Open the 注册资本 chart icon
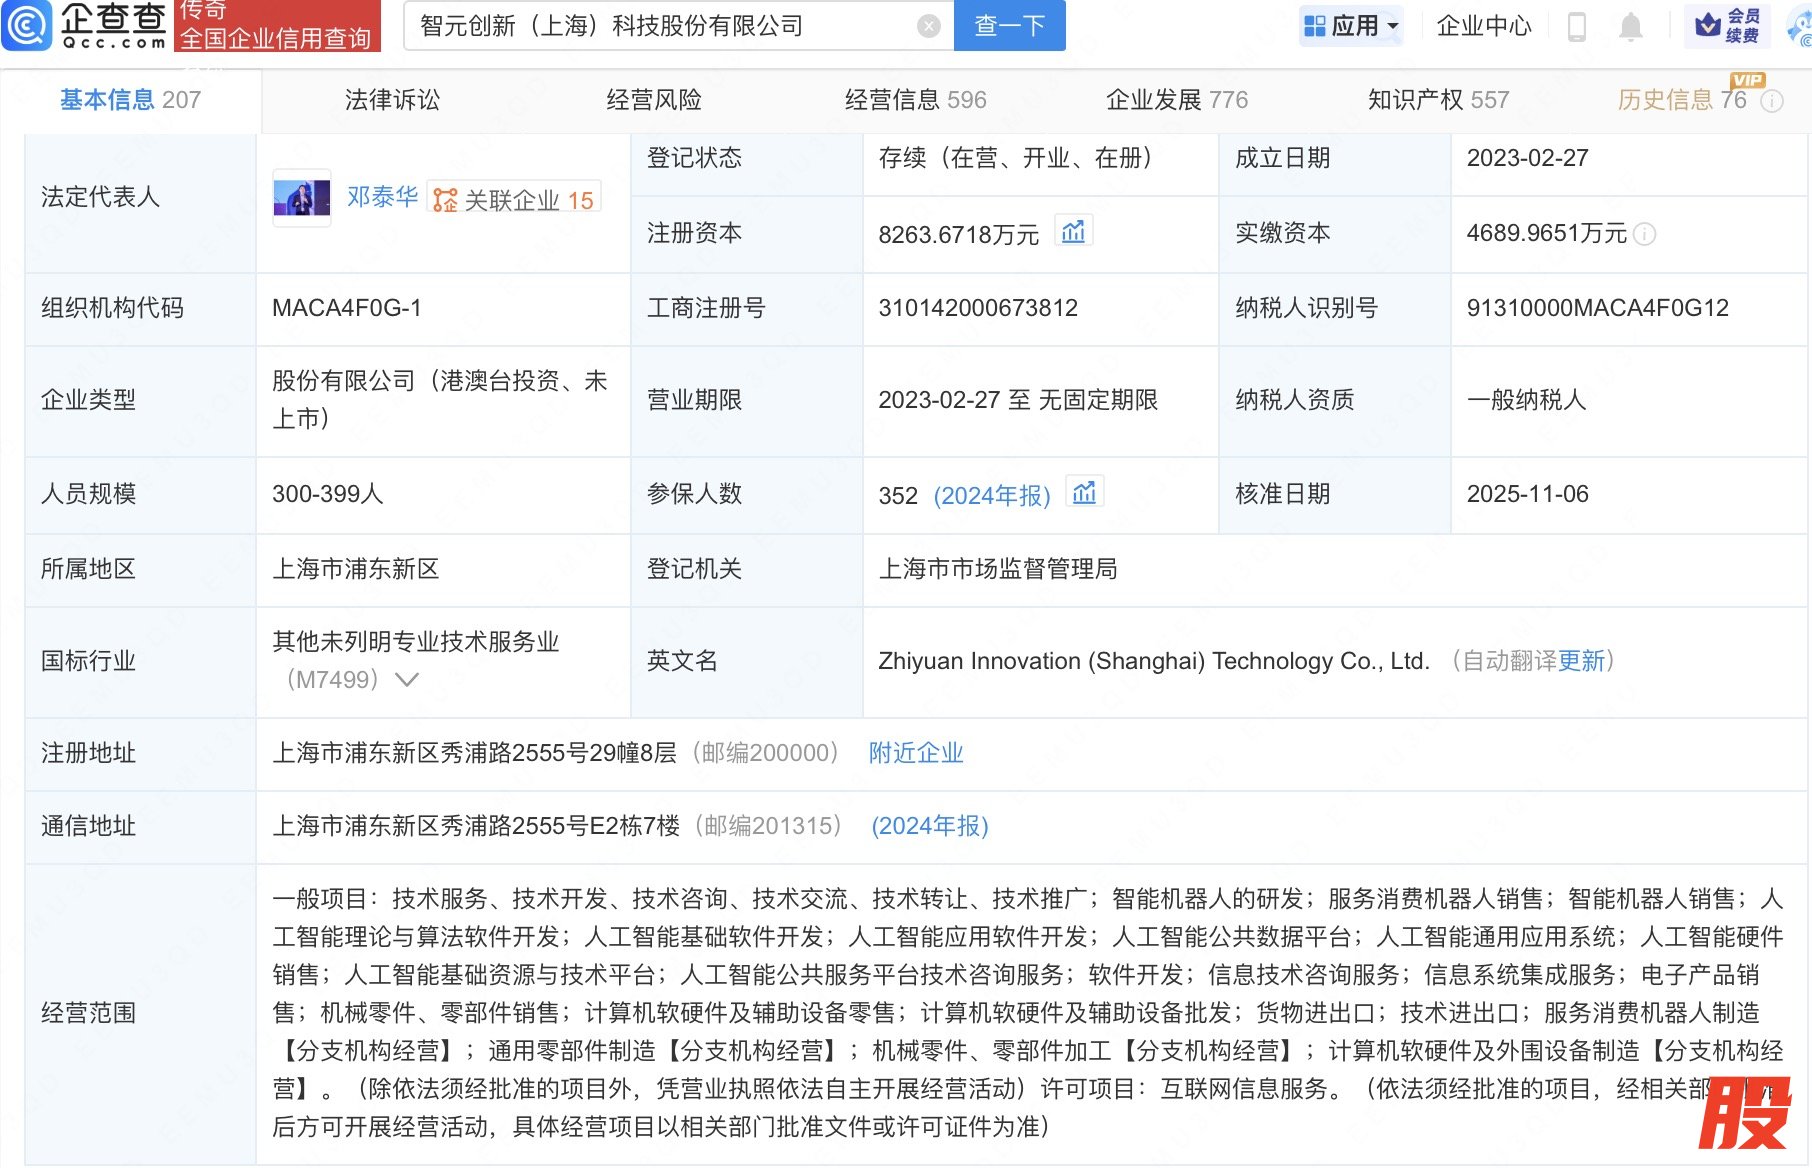 (1073, 232)
